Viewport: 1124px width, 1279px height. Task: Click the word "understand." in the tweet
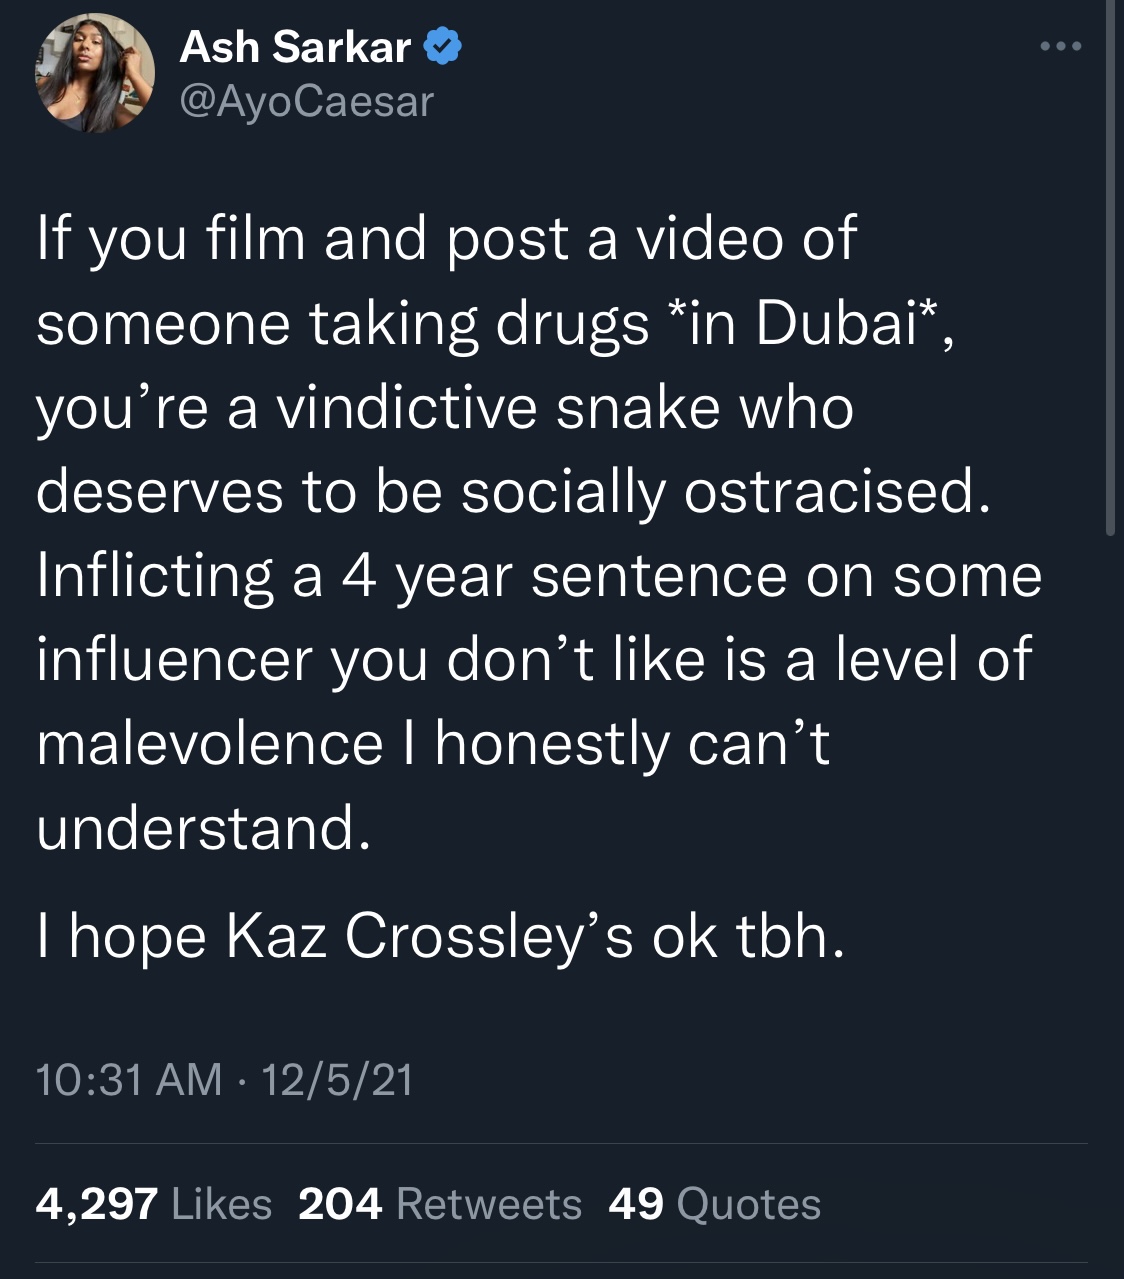click(204, 828)
